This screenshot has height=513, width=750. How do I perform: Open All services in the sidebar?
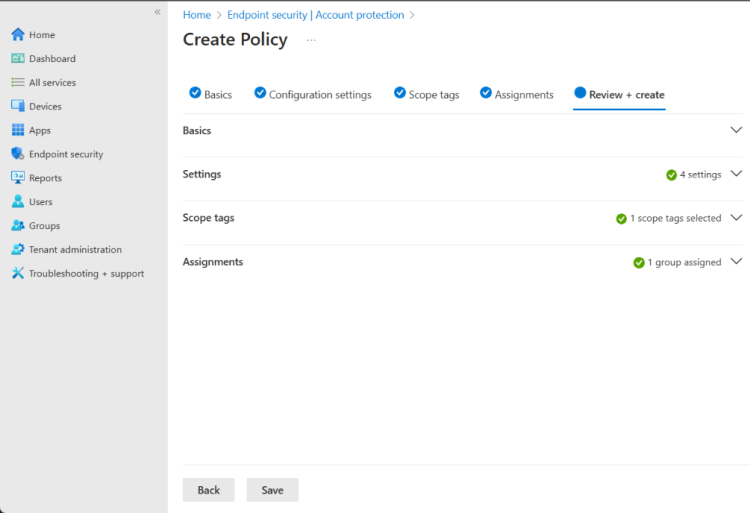pyautogui.click(x=52, y=83)
